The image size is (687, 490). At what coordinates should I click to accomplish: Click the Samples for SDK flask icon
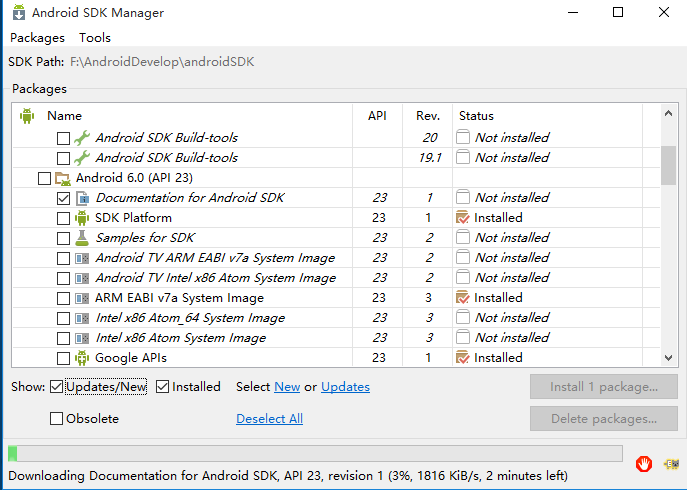(x=82, y=238)
